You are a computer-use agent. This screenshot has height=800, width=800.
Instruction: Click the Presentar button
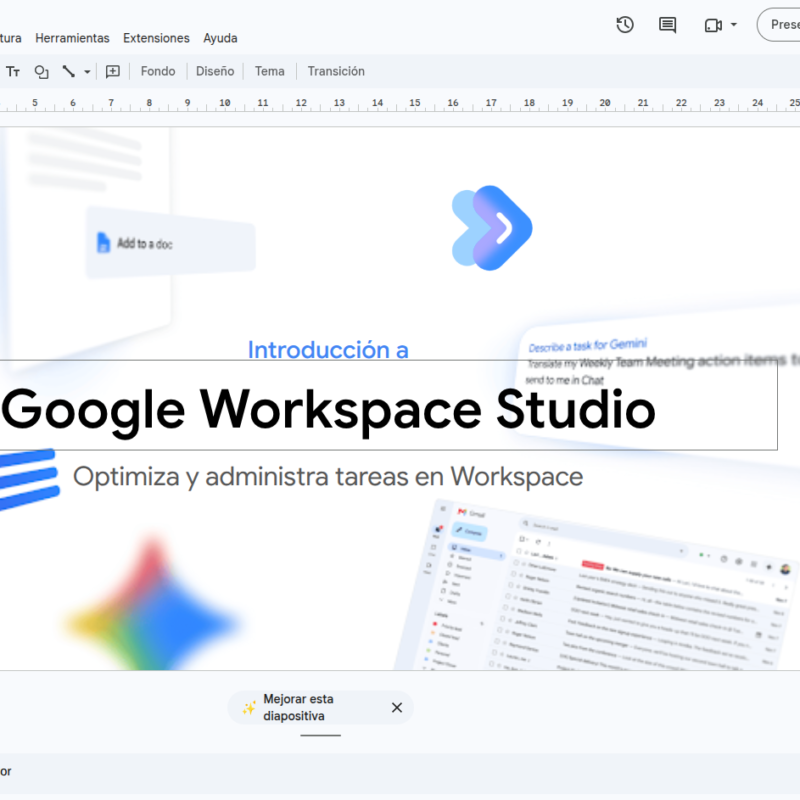(x=779, y=24)
